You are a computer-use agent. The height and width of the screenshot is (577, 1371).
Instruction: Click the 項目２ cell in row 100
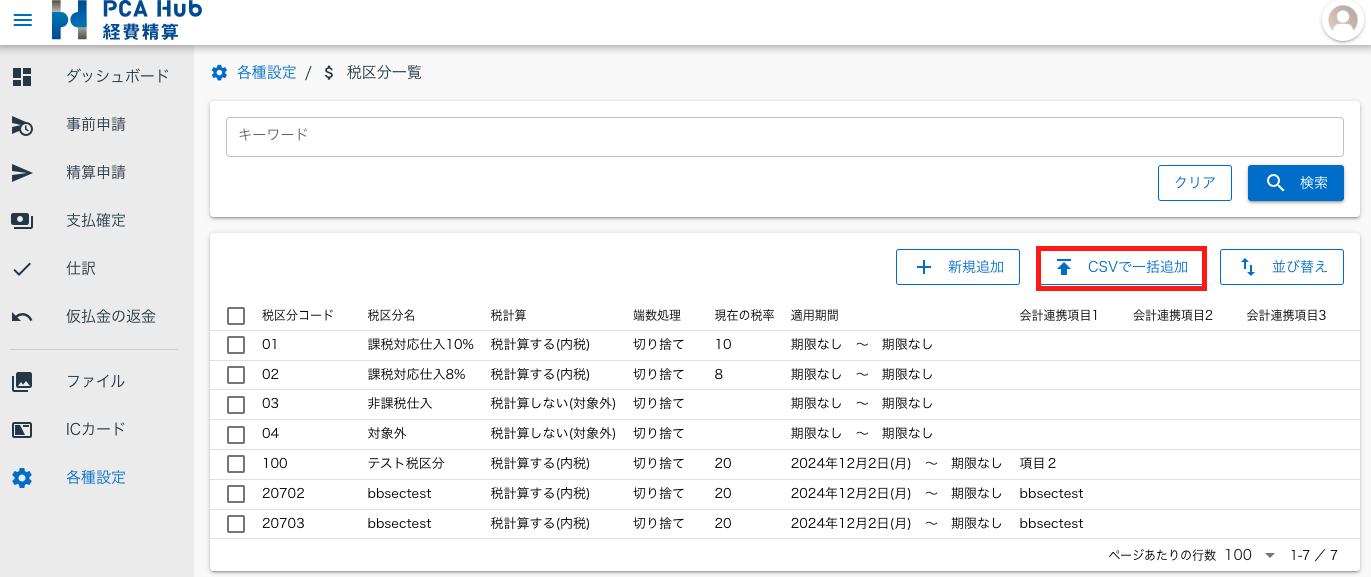pyautogui.click(x=1038, y=464)
